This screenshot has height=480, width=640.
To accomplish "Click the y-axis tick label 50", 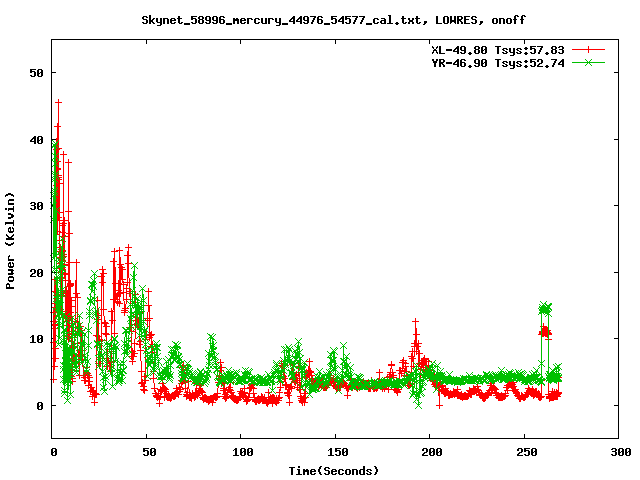I will coord(36,73).
